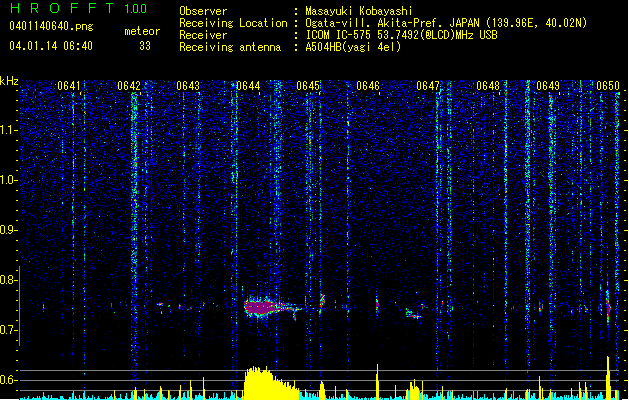629x400 pixels.
Task: Click the Observer field label
Action: [x=203, y=11]
